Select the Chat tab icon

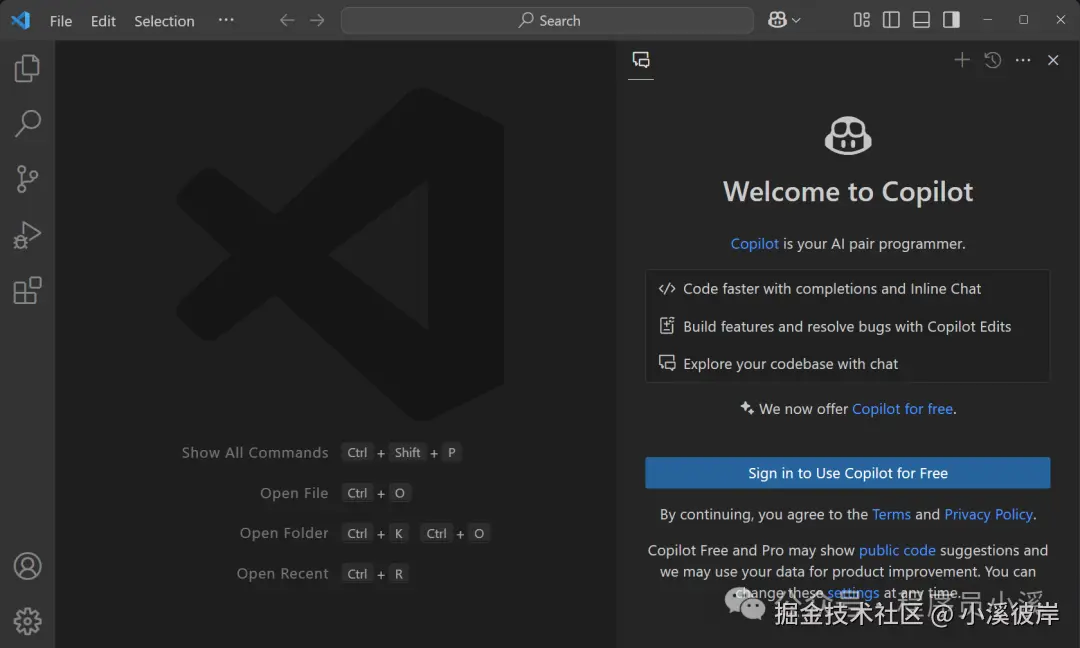click(x=641, y=60)
